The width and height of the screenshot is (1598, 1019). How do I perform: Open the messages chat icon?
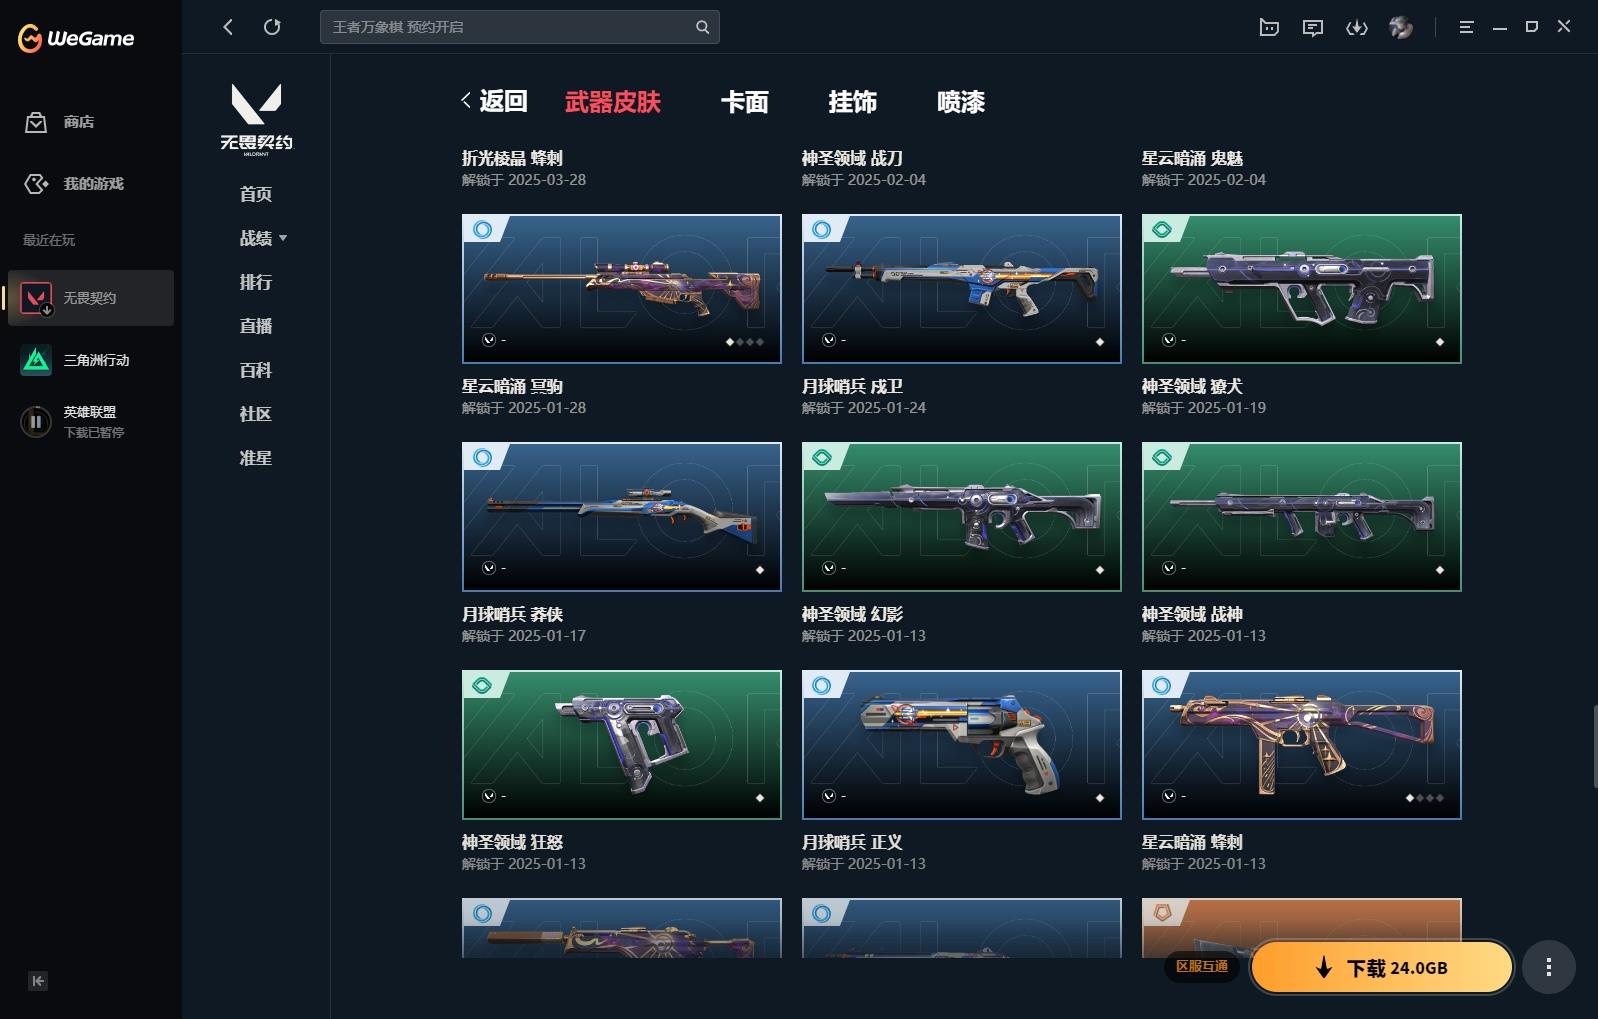pos(1313,28)
